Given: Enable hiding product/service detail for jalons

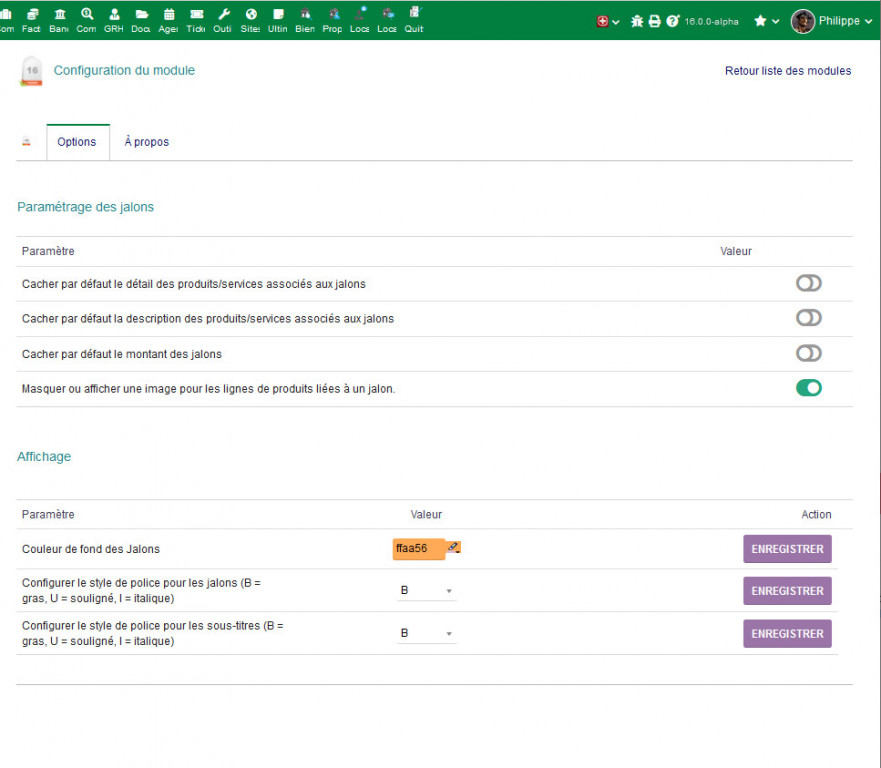Looking at the screenshot, I should click(x=808, y=284).
